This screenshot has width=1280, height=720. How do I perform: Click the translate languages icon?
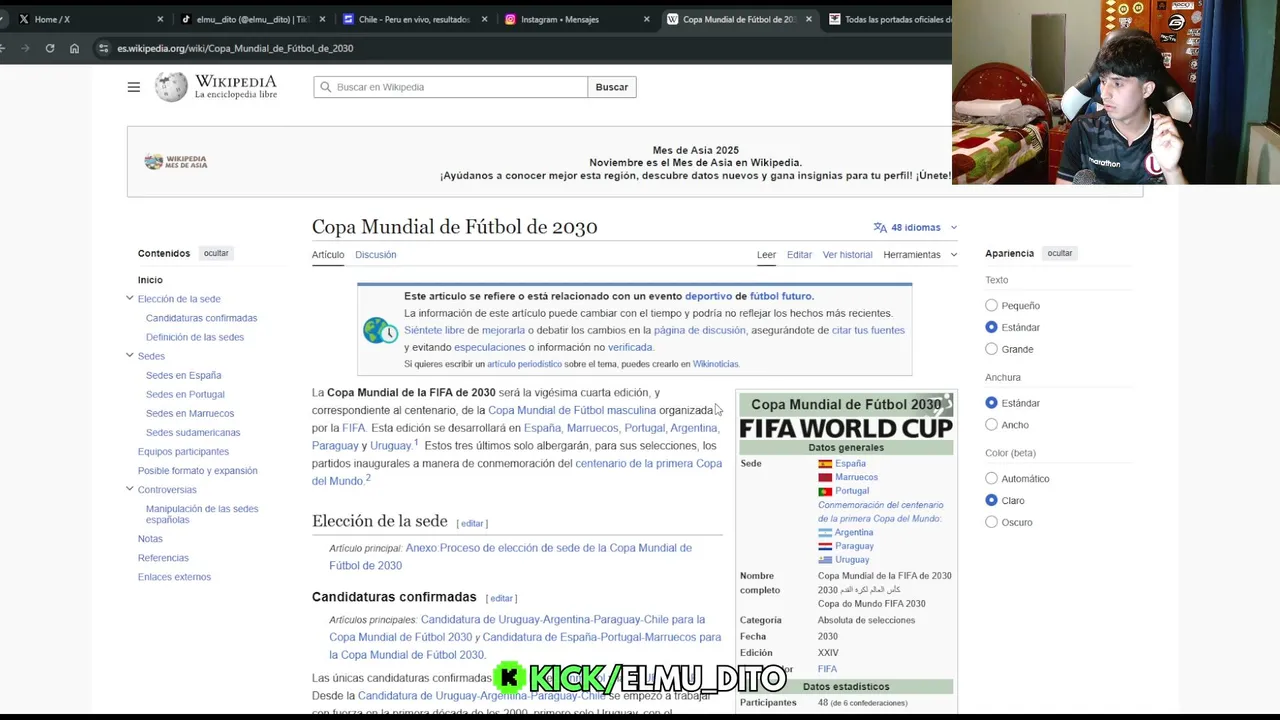880,227
